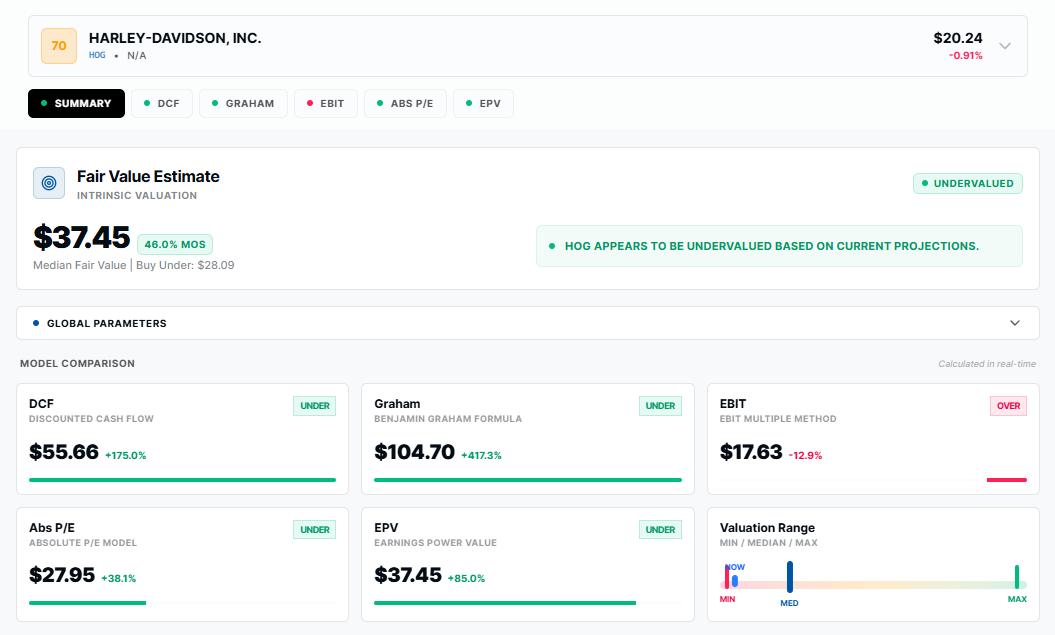This screenshot has width=1055, height=635.
Task: Open the Summary tab
Action: tap(76, 104)
